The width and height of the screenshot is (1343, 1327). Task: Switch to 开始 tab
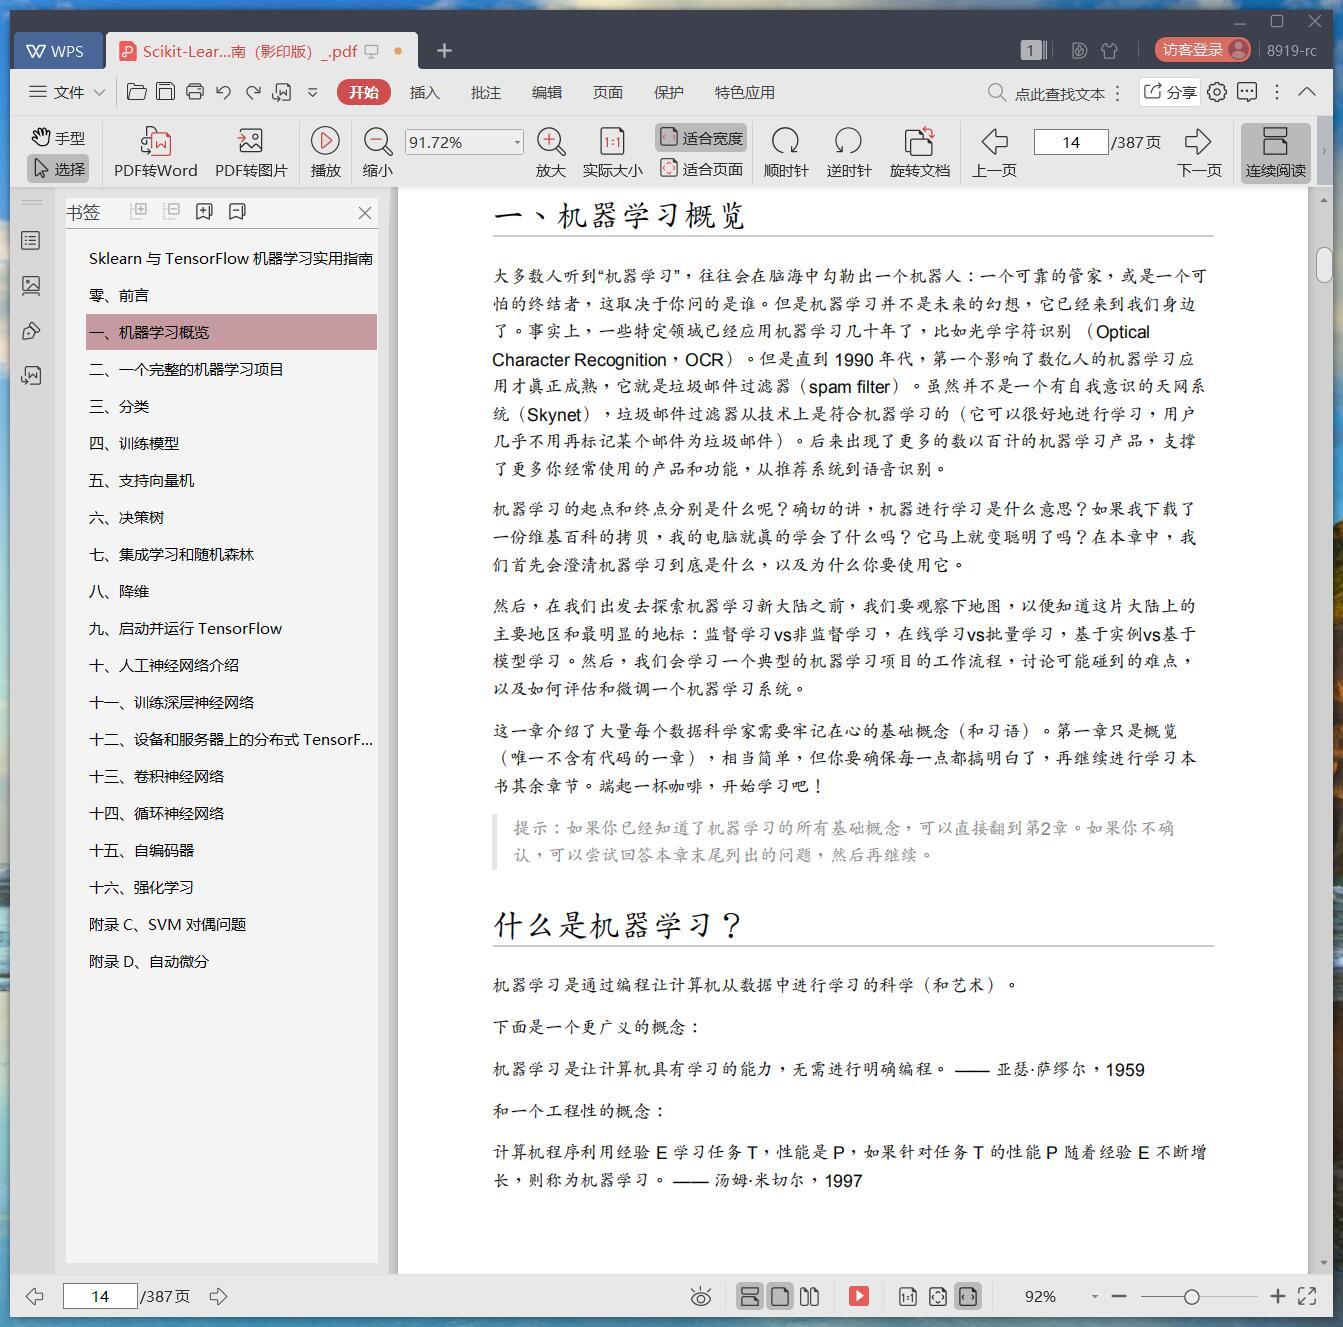[363, 92]
